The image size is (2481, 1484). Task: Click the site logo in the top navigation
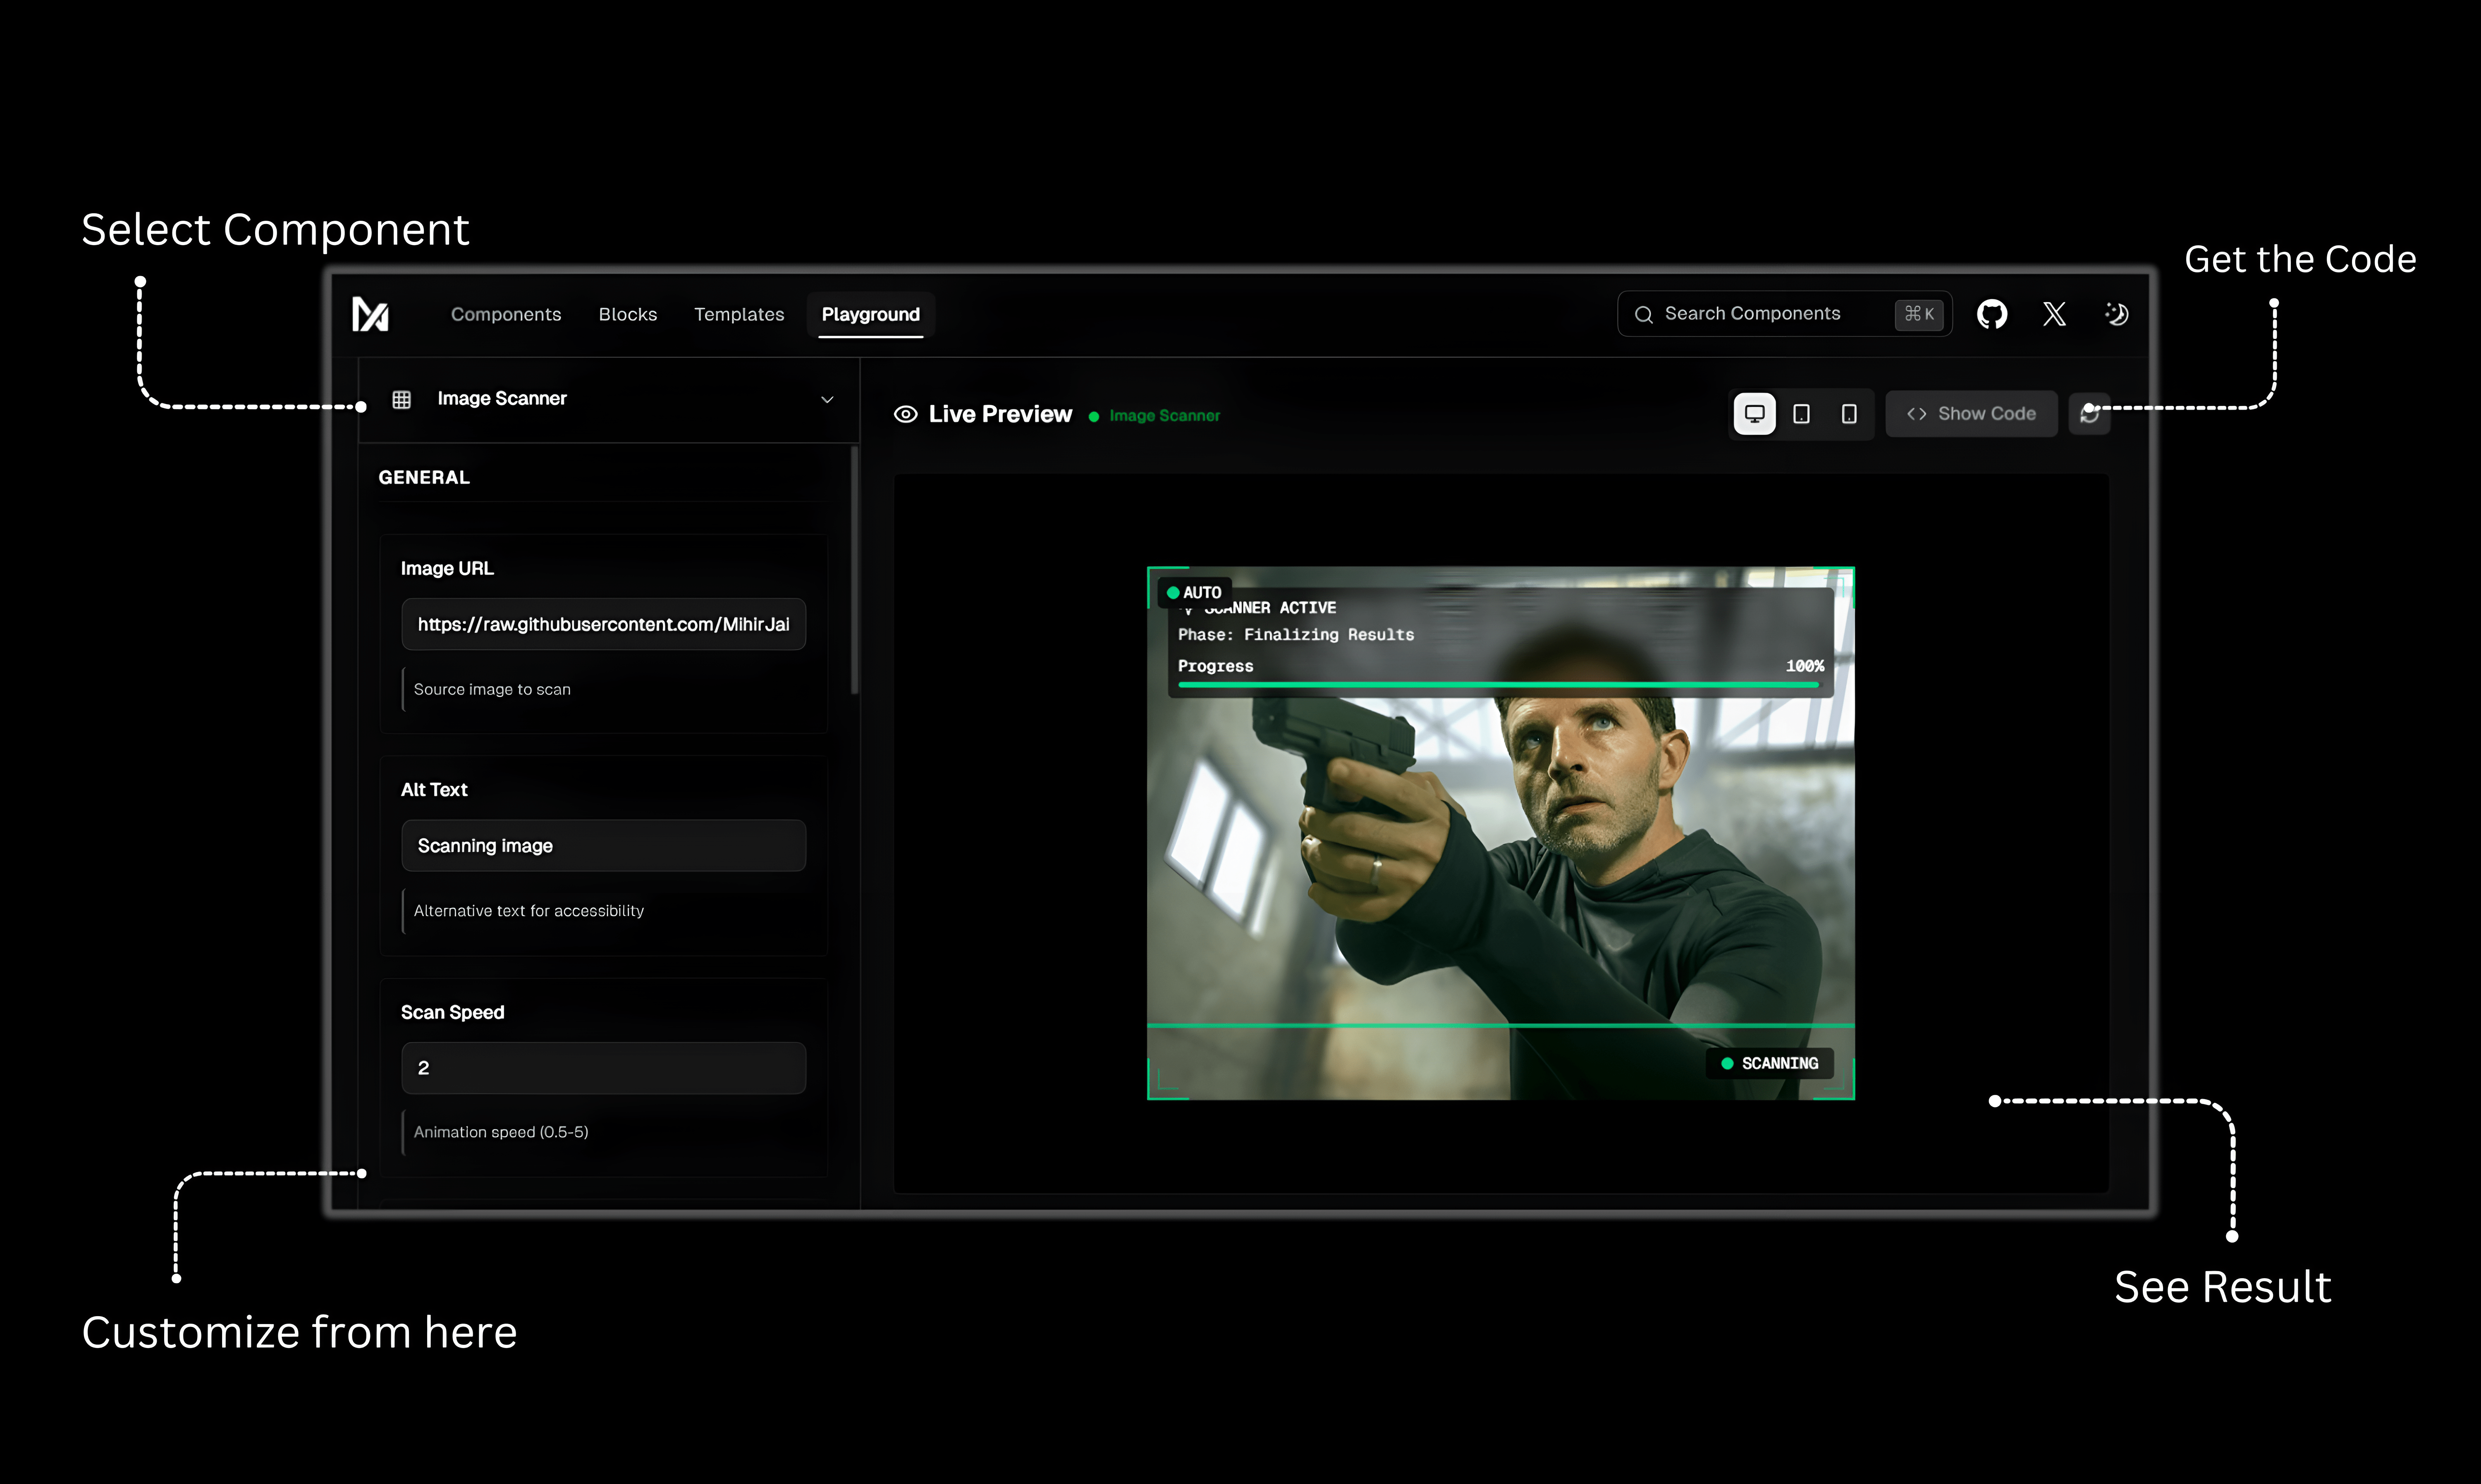pos(370,315)
